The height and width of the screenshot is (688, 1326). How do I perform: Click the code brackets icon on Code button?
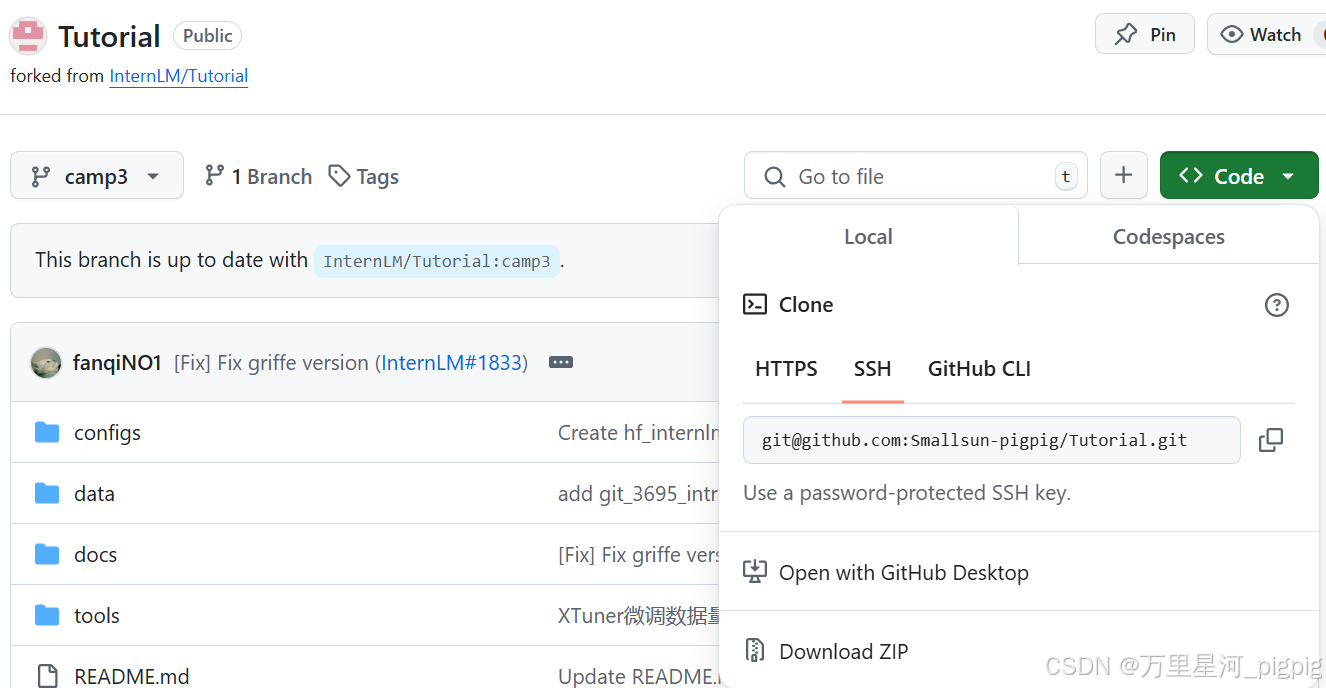tap(1191, 176)
